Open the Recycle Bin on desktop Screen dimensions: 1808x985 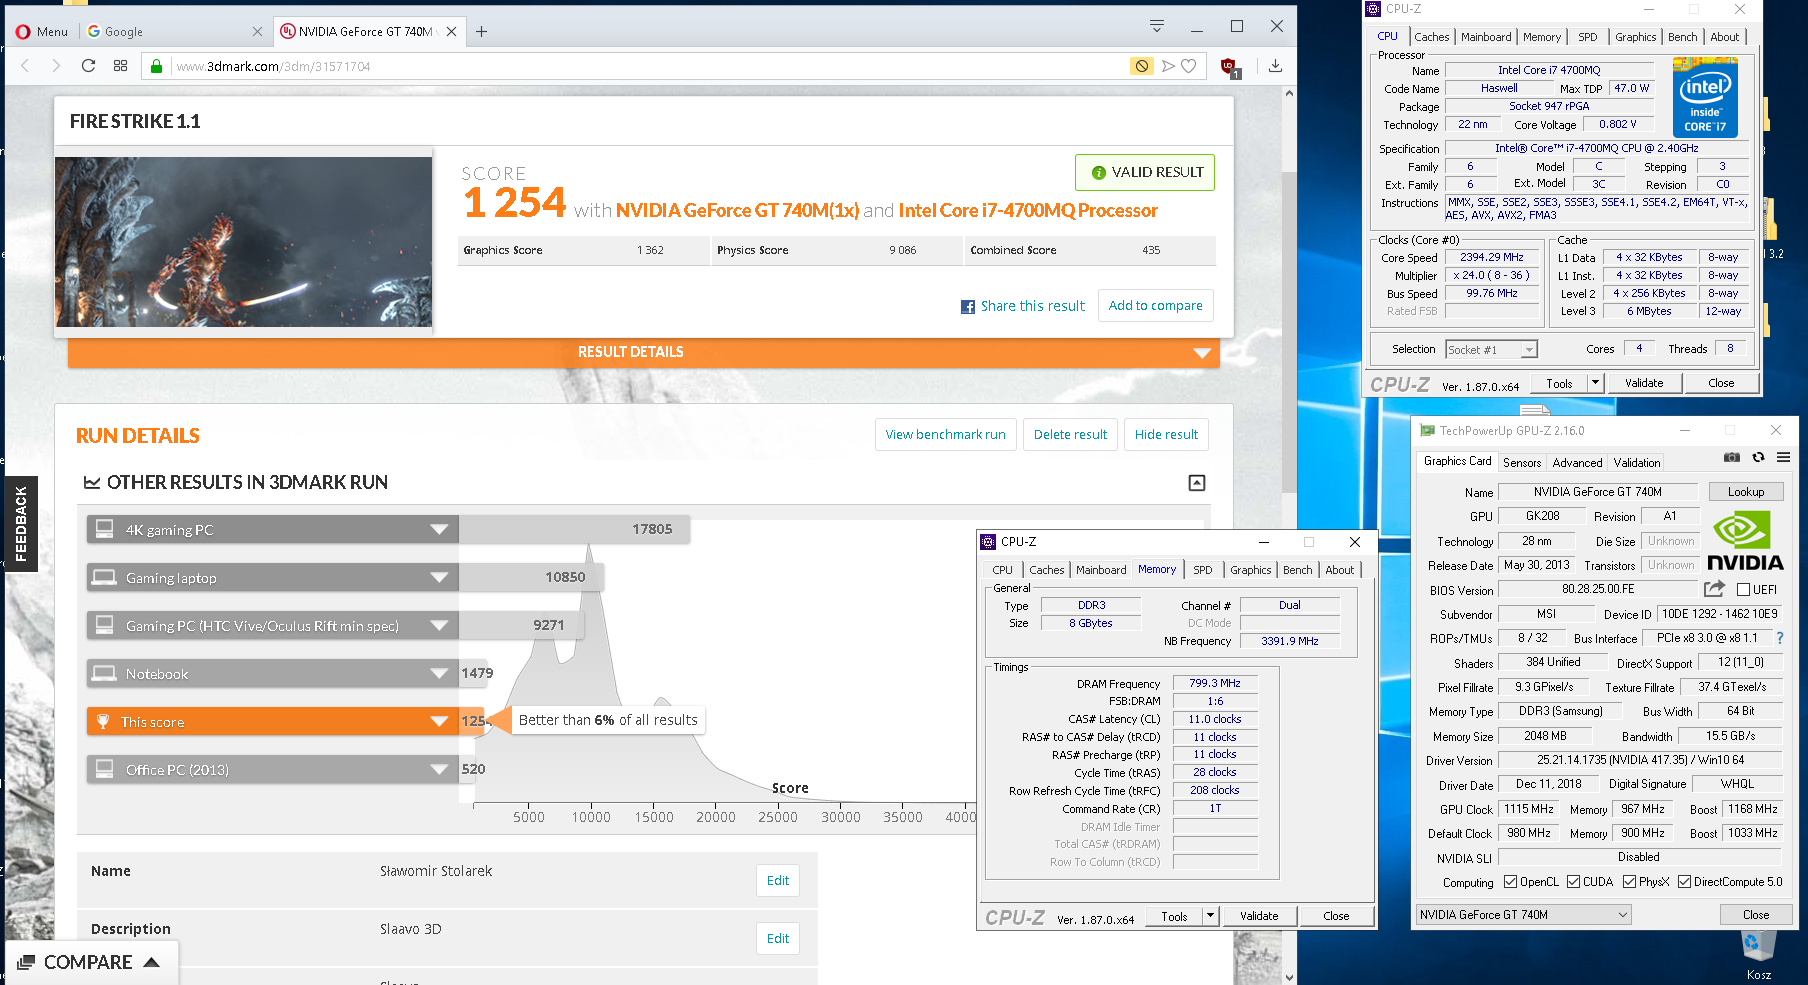pyautogui.click(x=1758, y=955)
